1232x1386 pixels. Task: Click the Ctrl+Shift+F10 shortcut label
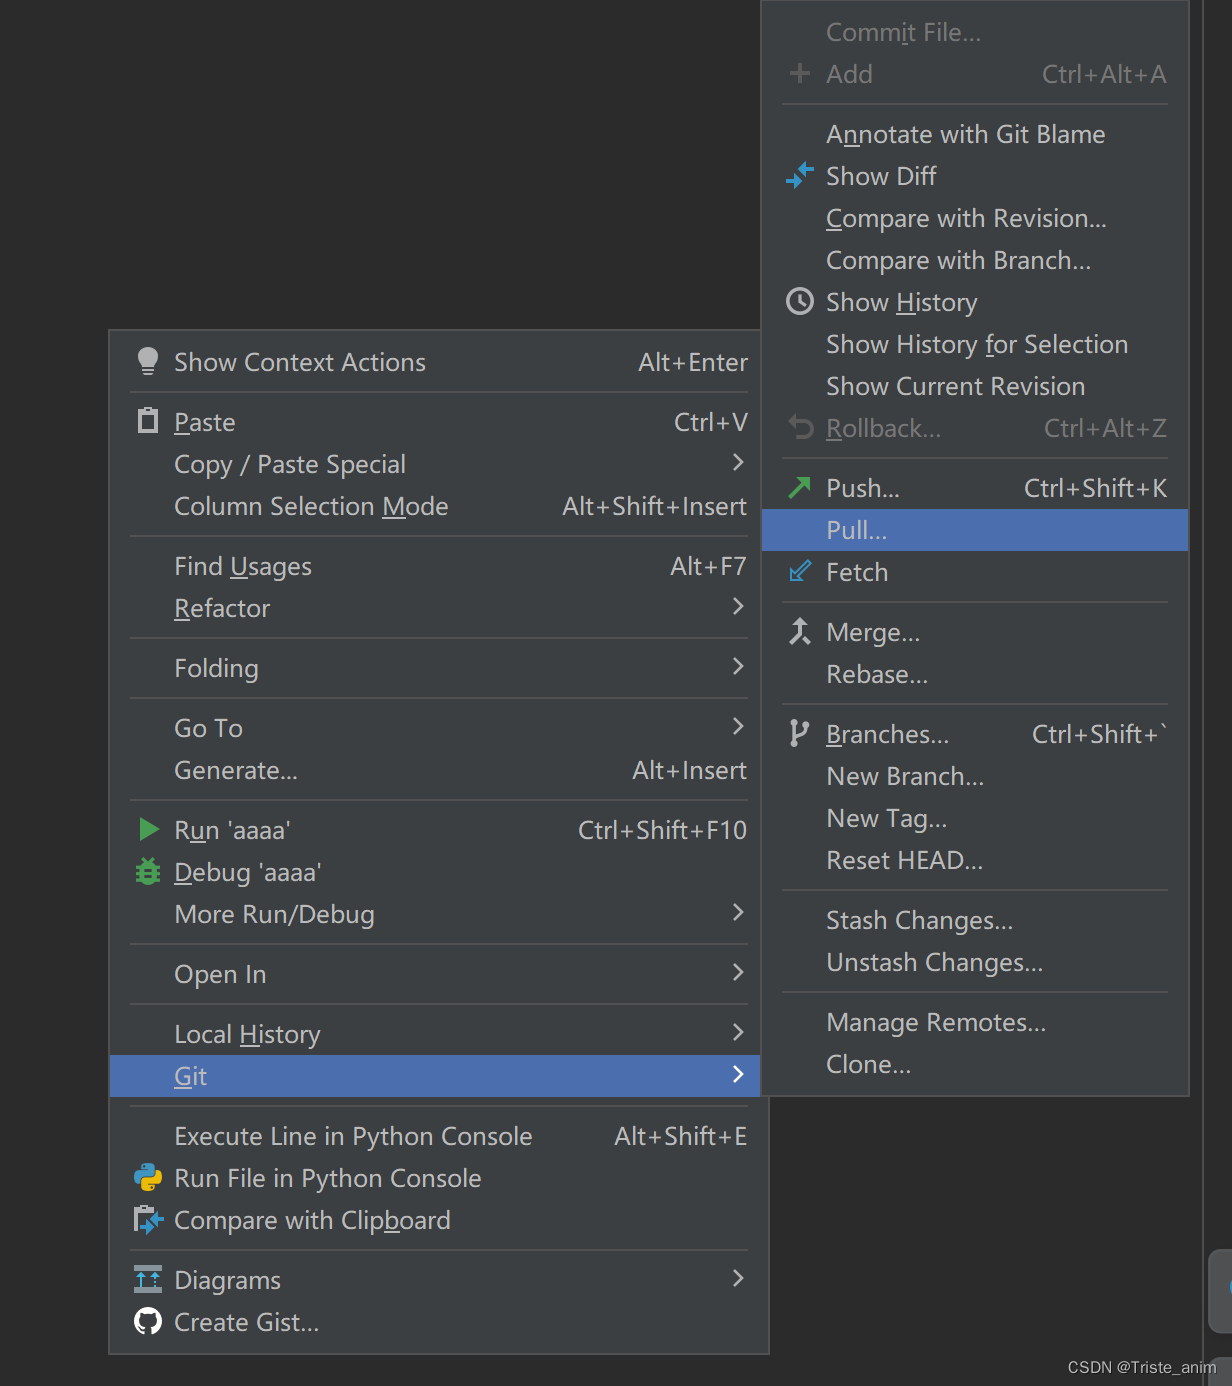(x=662, y=830)
